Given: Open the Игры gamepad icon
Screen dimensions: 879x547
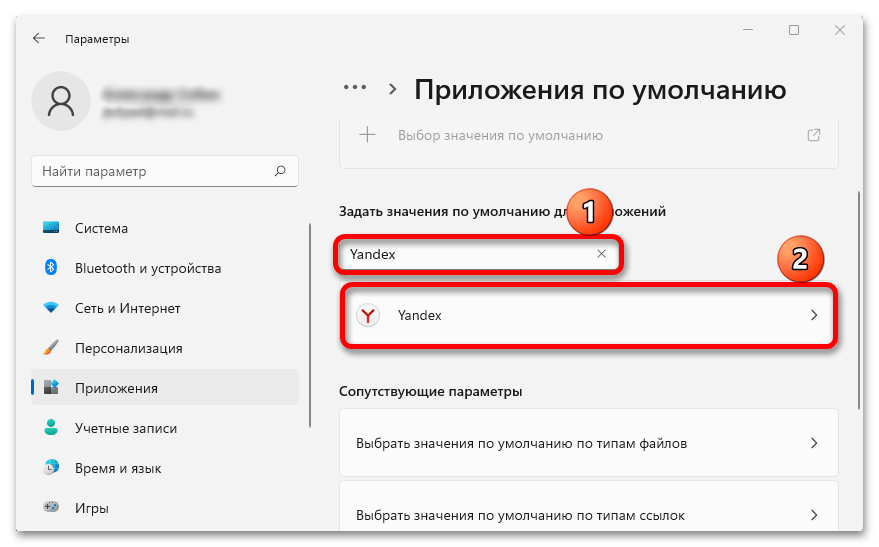Looking at the screenshot, I should tap(51, 507).
